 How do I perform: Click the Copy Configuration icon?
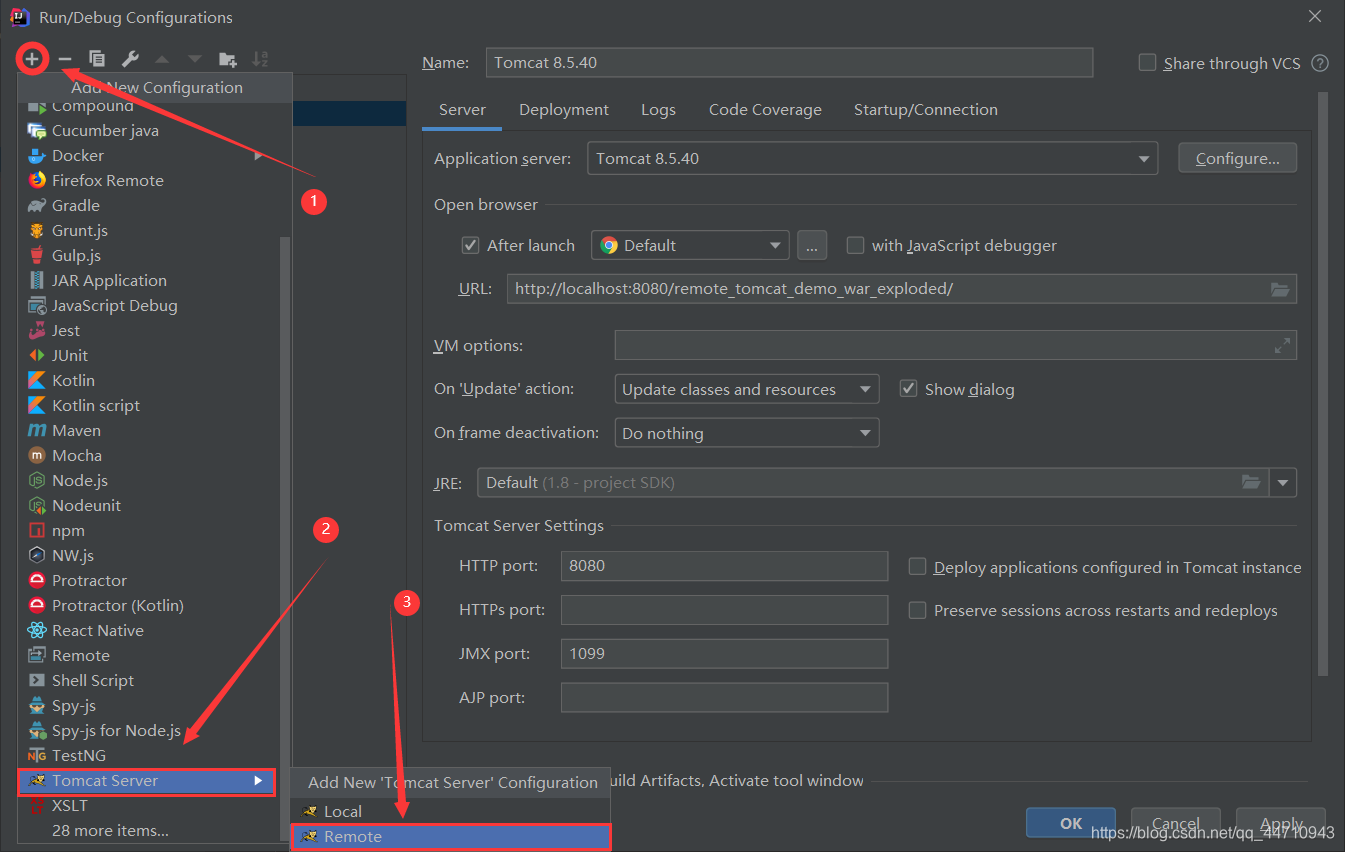[x=97, y=59]
